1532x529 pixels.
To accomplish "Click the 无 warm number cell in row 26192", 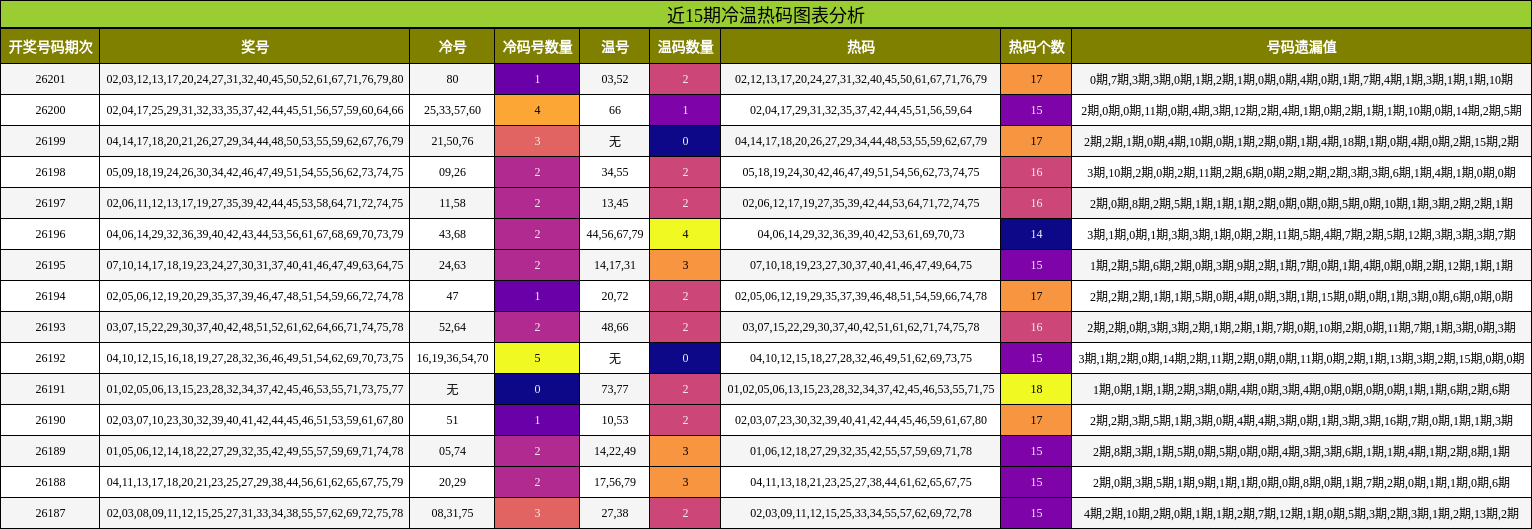I will point(615,358).
